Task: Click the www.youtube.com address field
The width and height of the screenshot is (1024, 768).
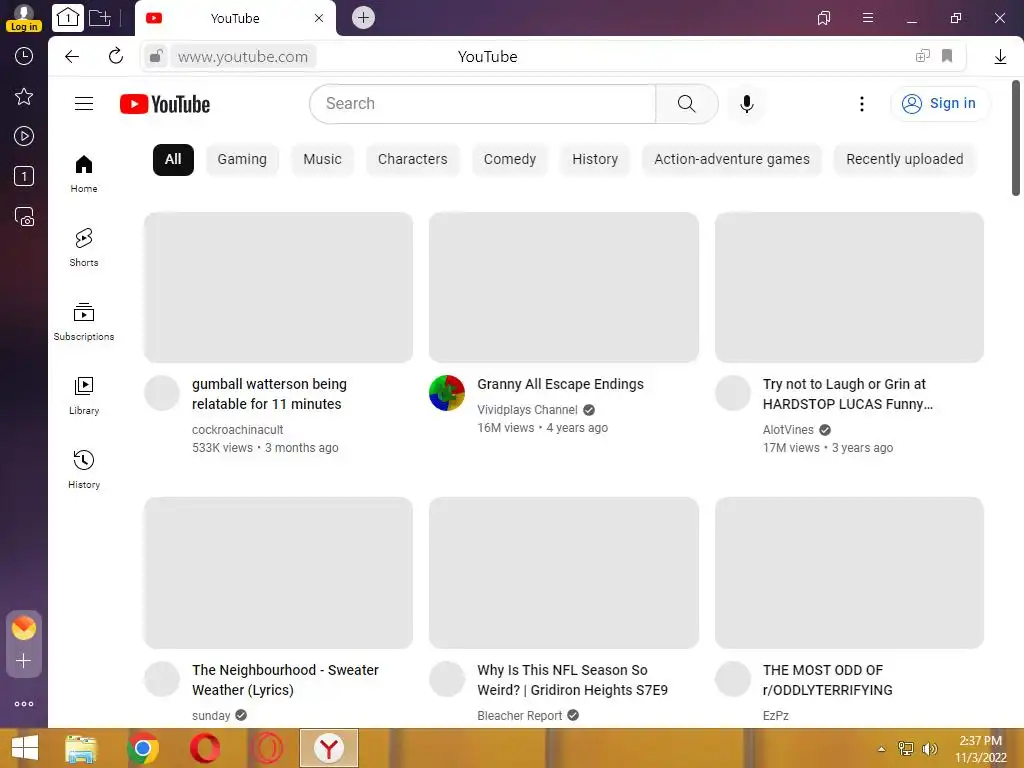Action: click(x=243, y=57)
